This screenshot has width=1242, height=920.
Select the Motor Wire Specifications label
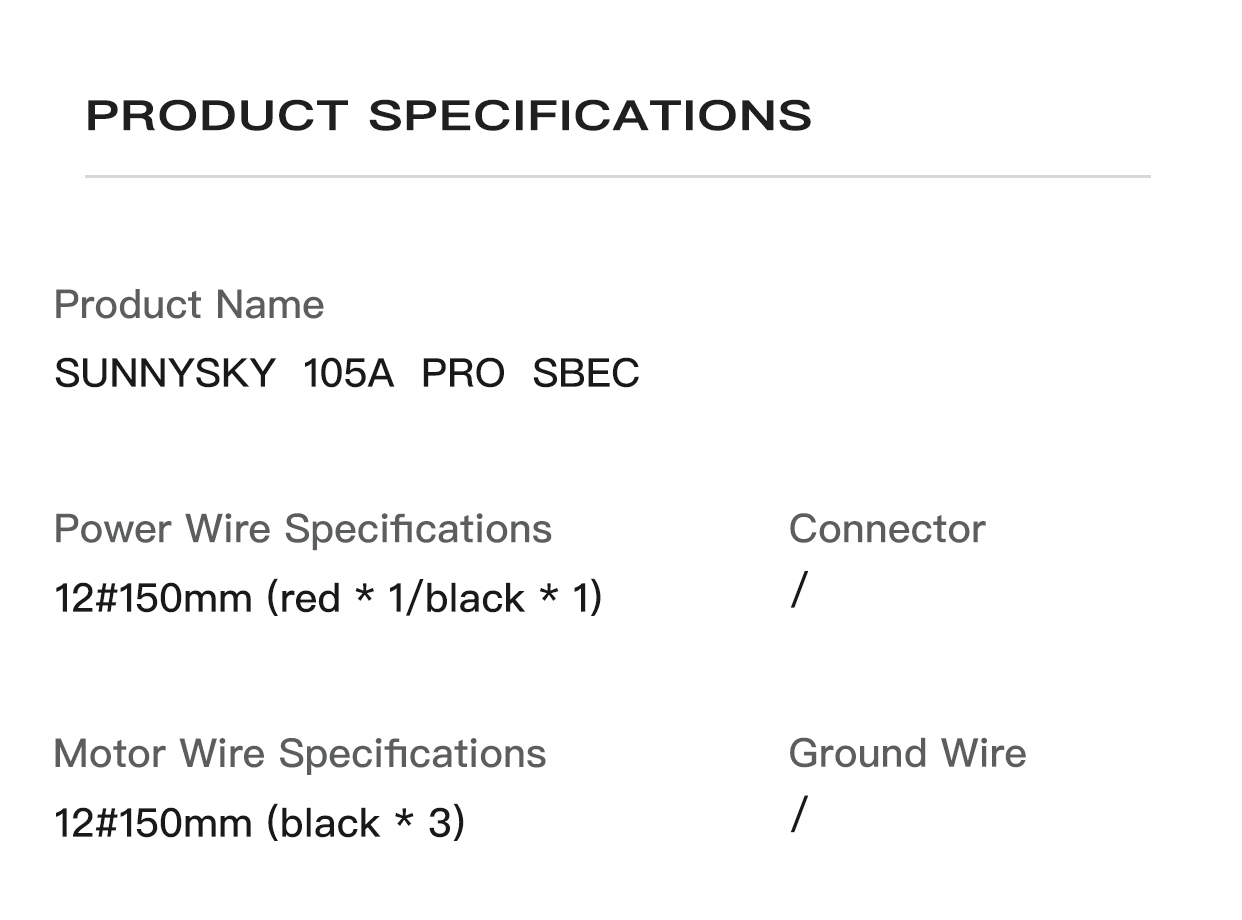tap(299, 753)
